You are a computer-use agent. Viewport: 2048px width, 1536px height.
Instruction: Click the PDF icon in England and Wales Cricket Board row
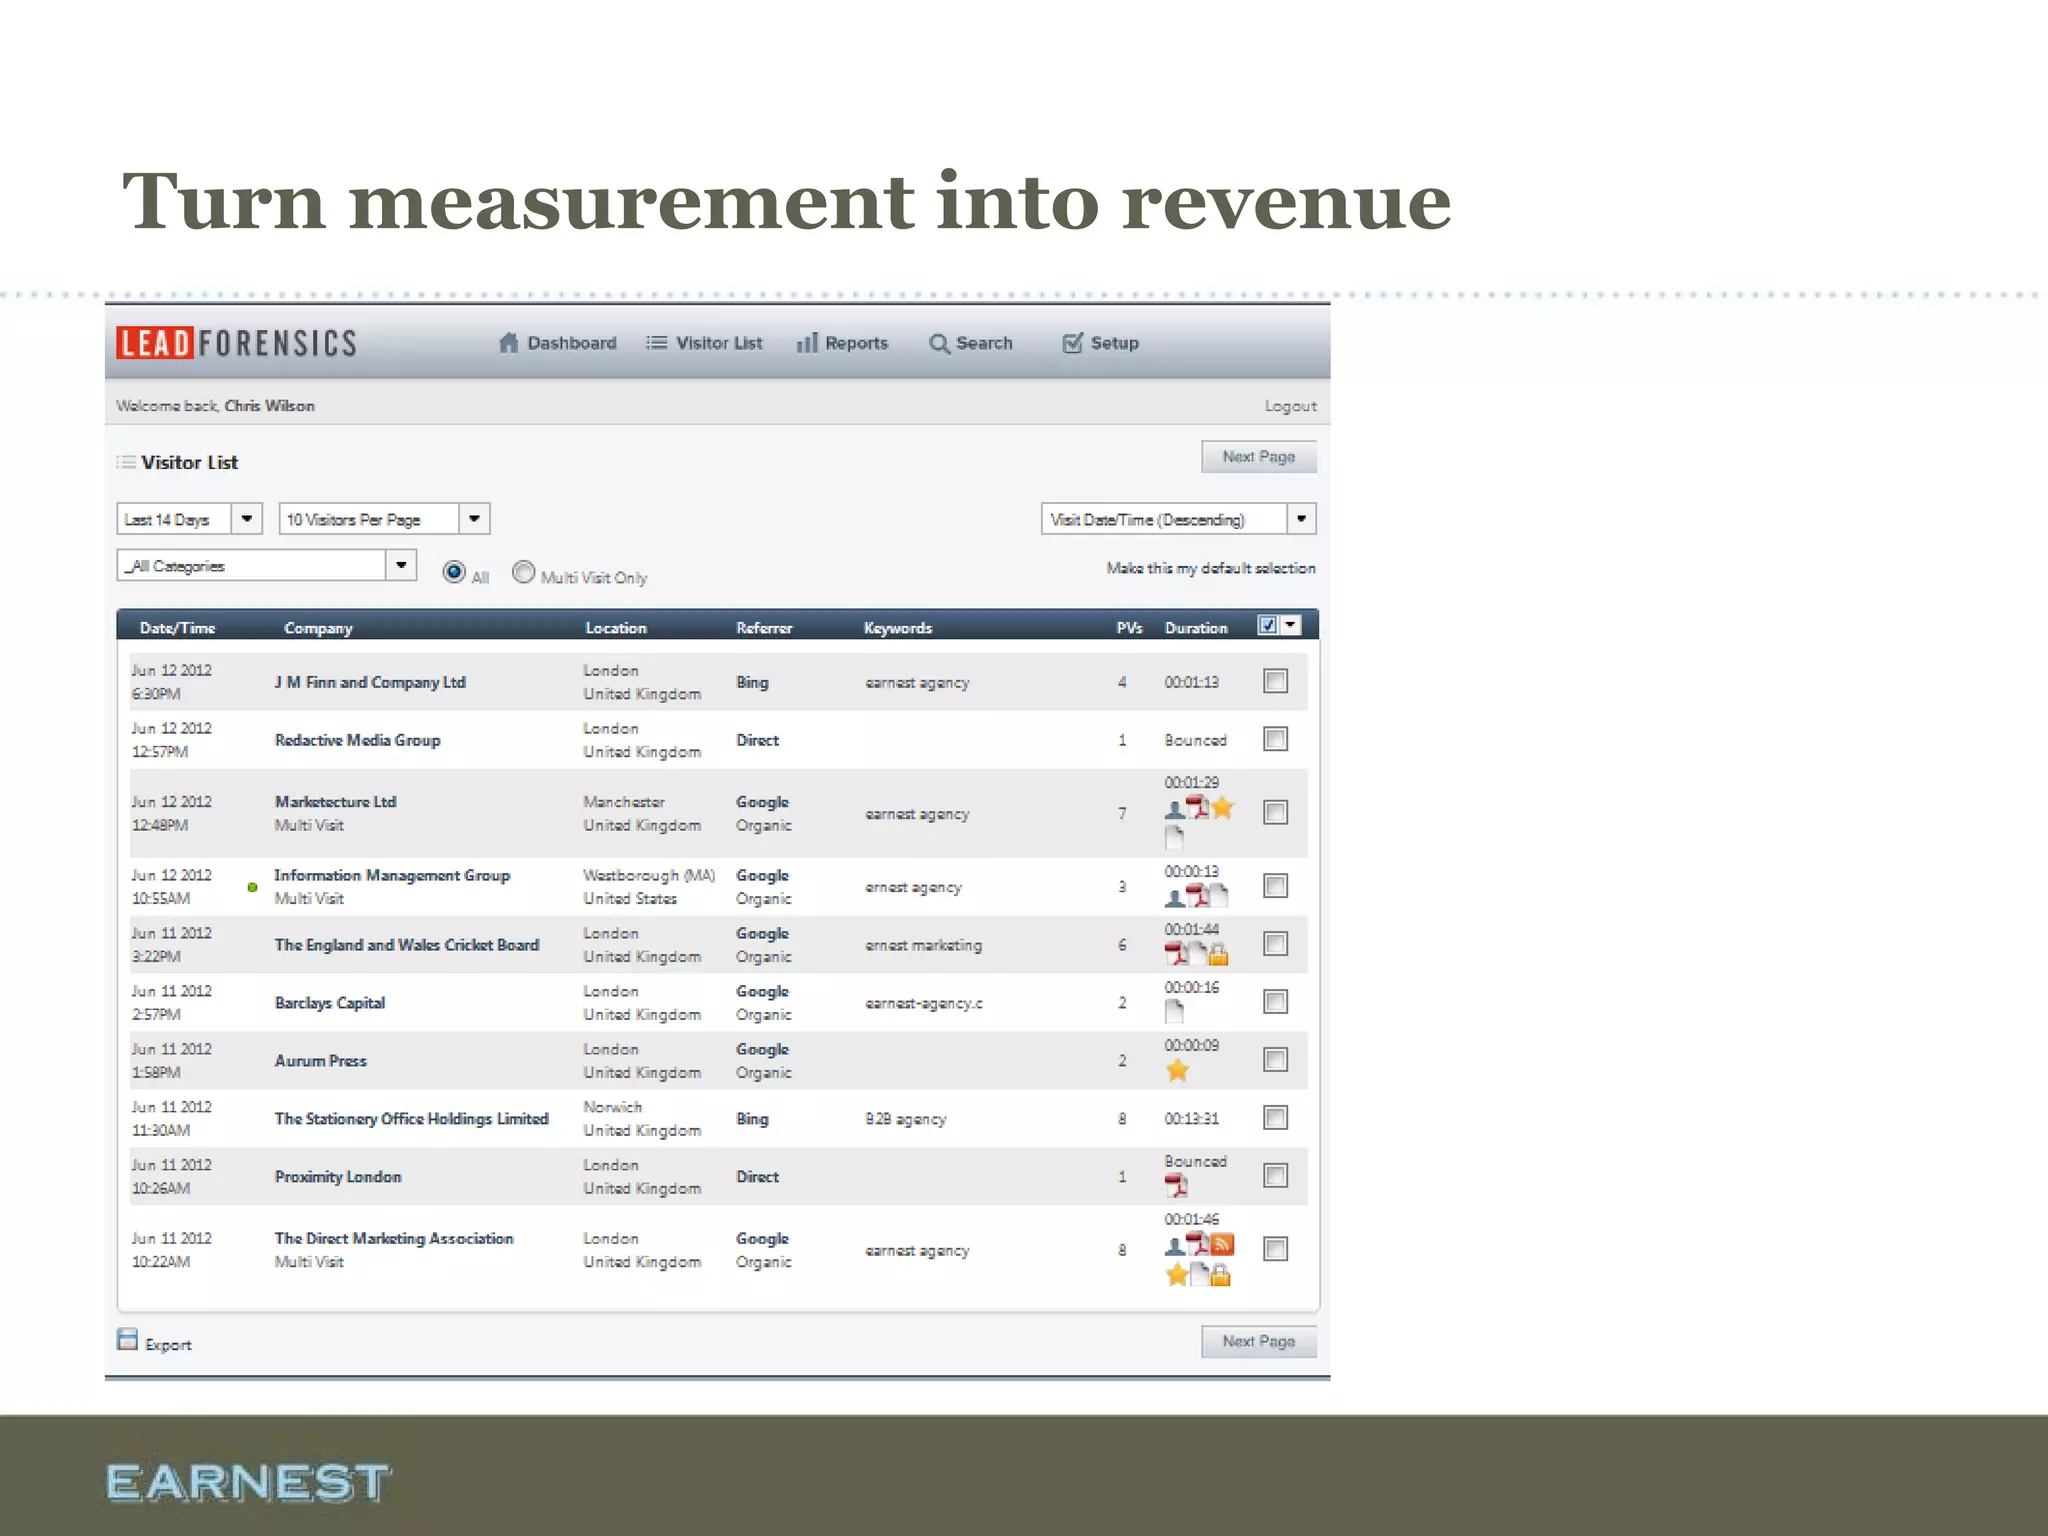tap(1177, 954)
